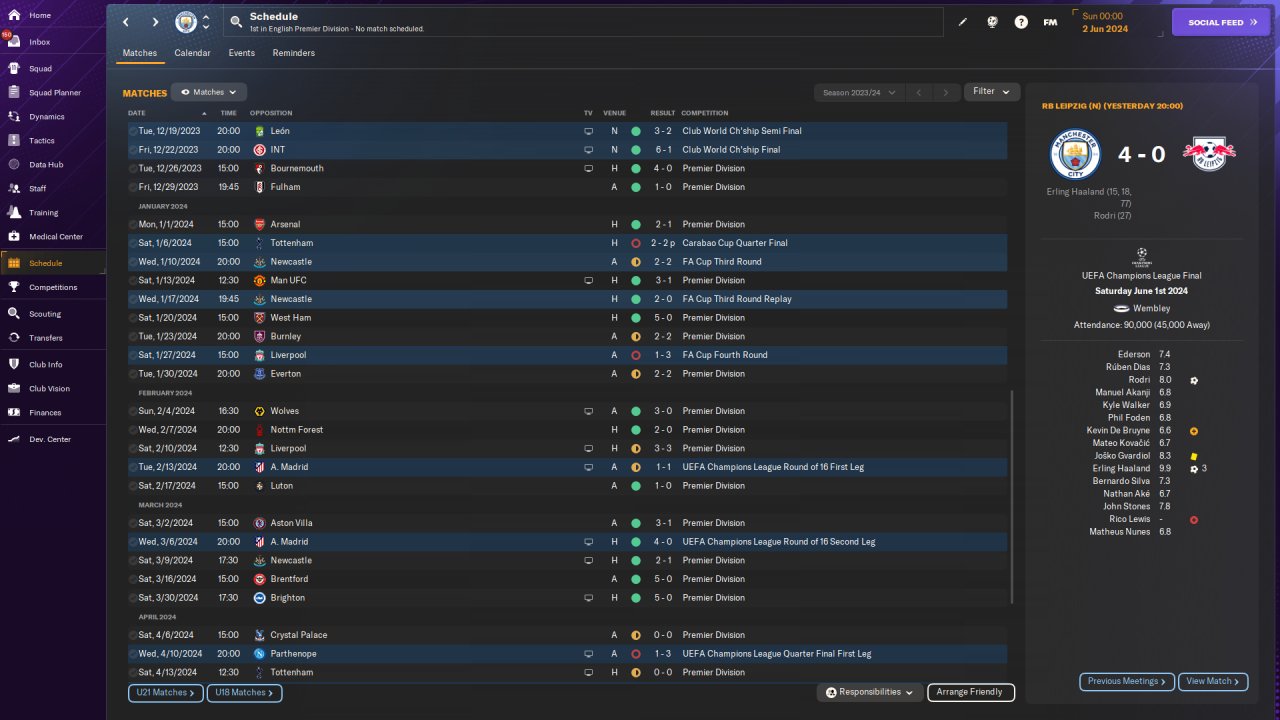The image size is (1280, 720).
Task: Open the Transfers screen
Action: click(x=46, y=338)
